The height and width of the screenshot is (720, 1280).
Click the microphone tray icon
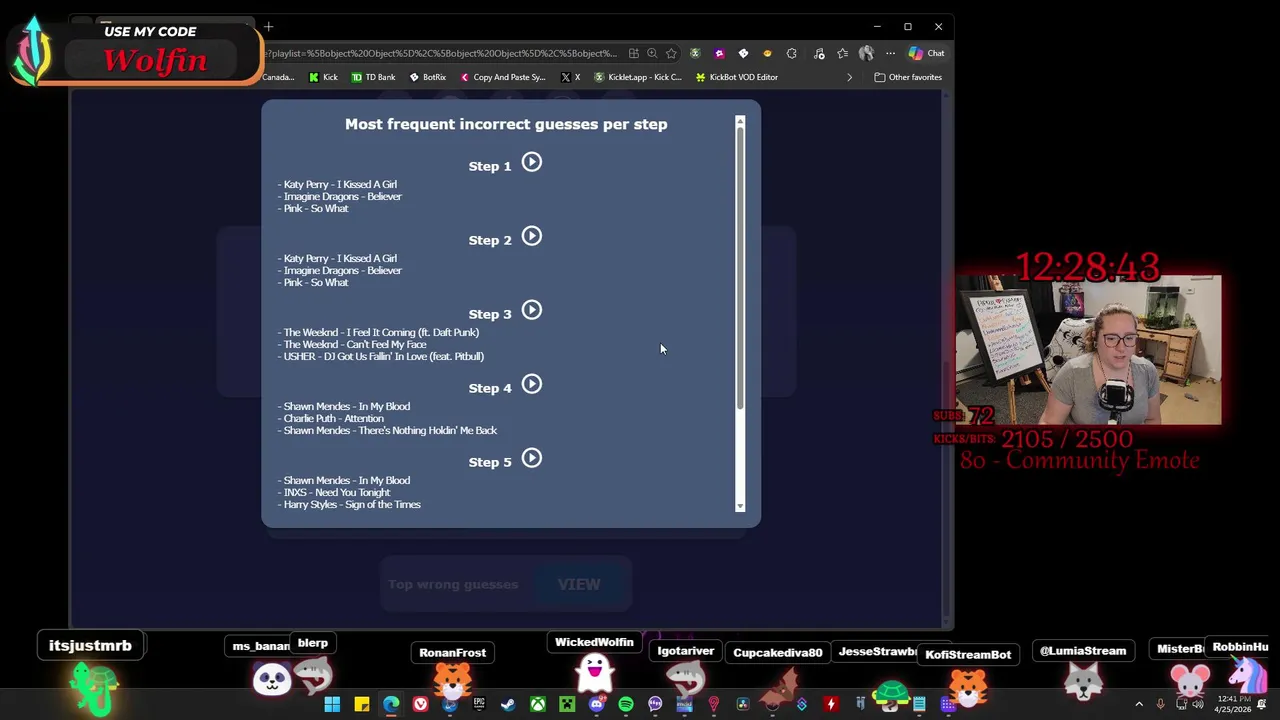pyautogui.click(x=1160, y=704)
